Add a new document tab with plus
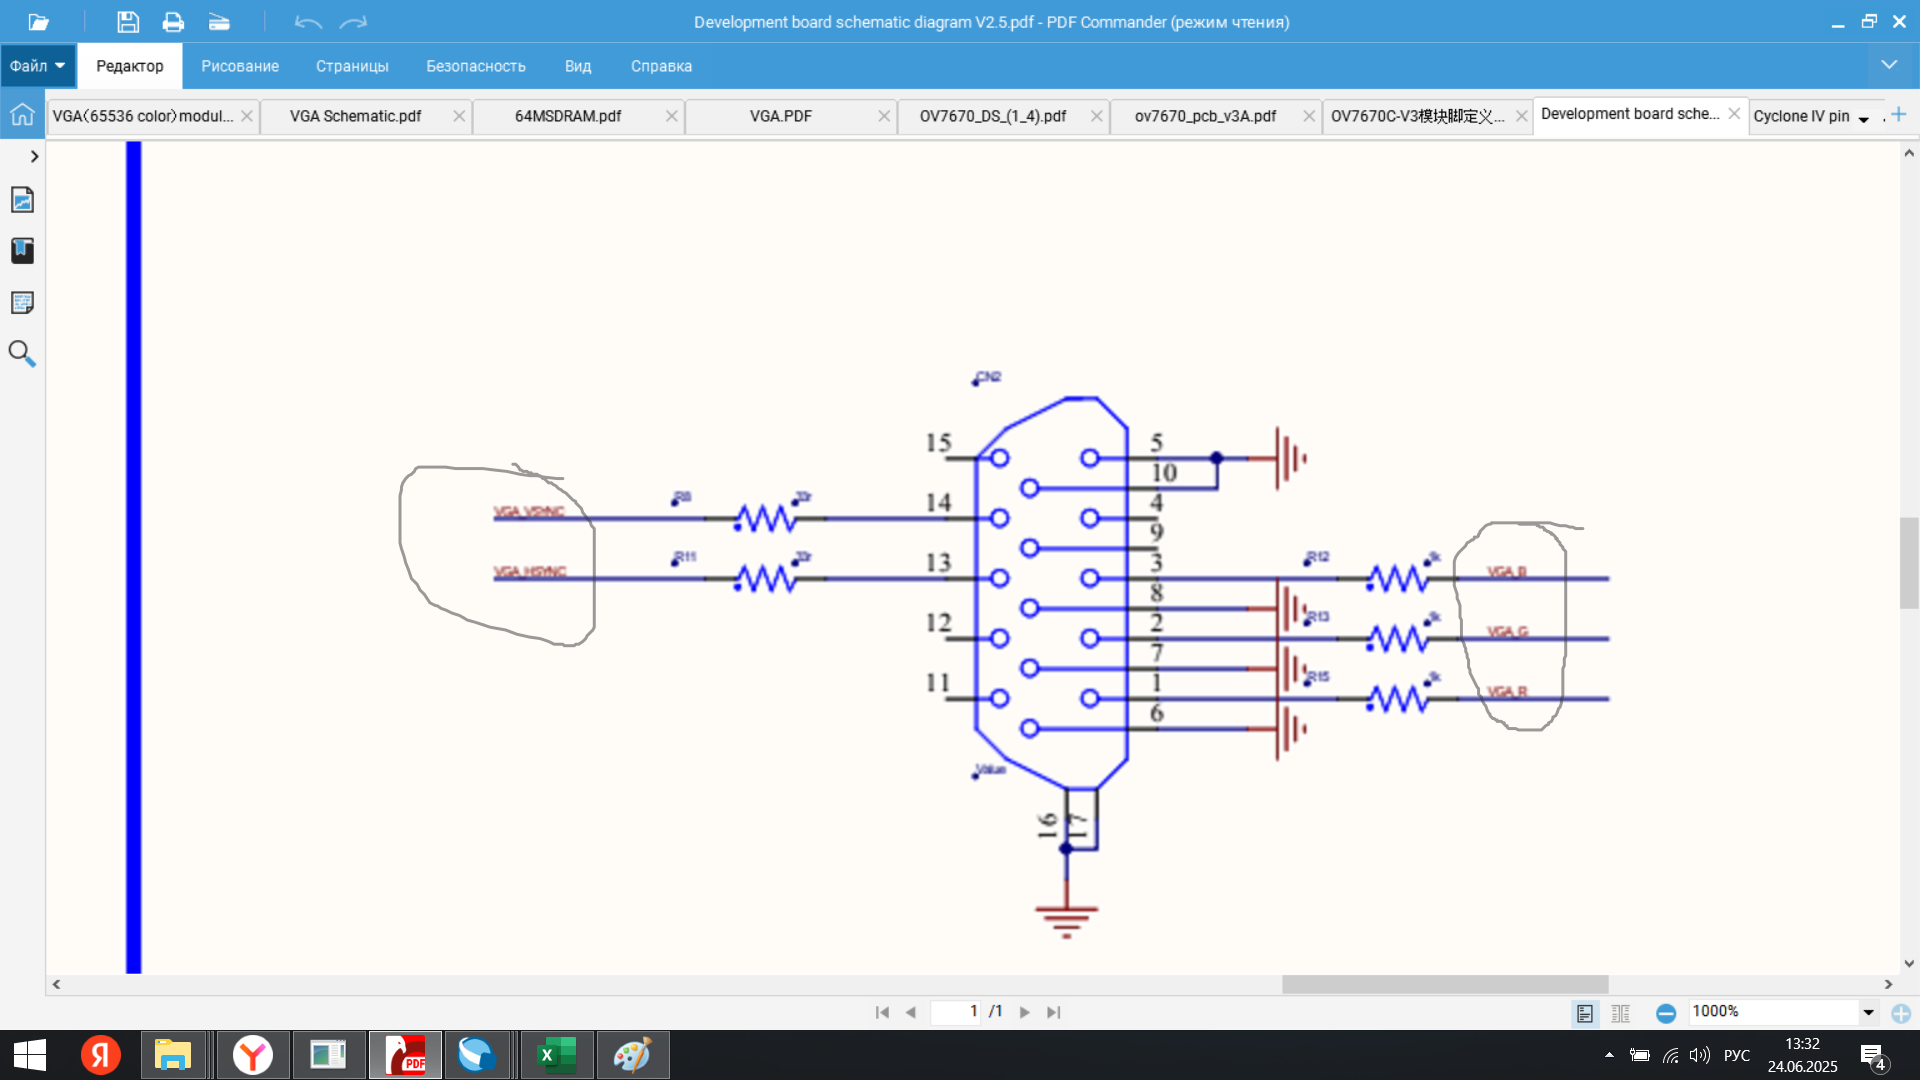This screenshot has height=1080, width=1920. pyautogui.click(x=1899, y=115)
